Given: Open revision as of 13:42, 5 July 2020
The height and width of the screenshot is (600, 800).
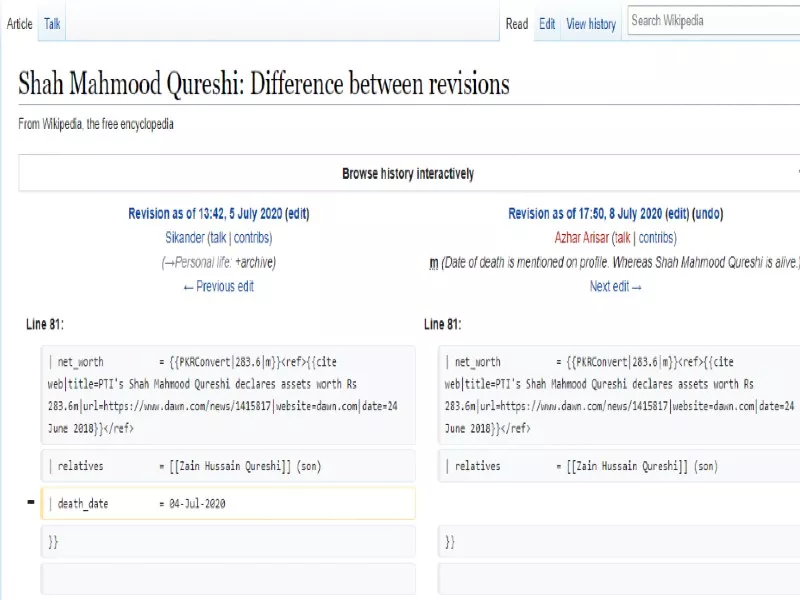Looking at the screenshot, I should (205, 213).
